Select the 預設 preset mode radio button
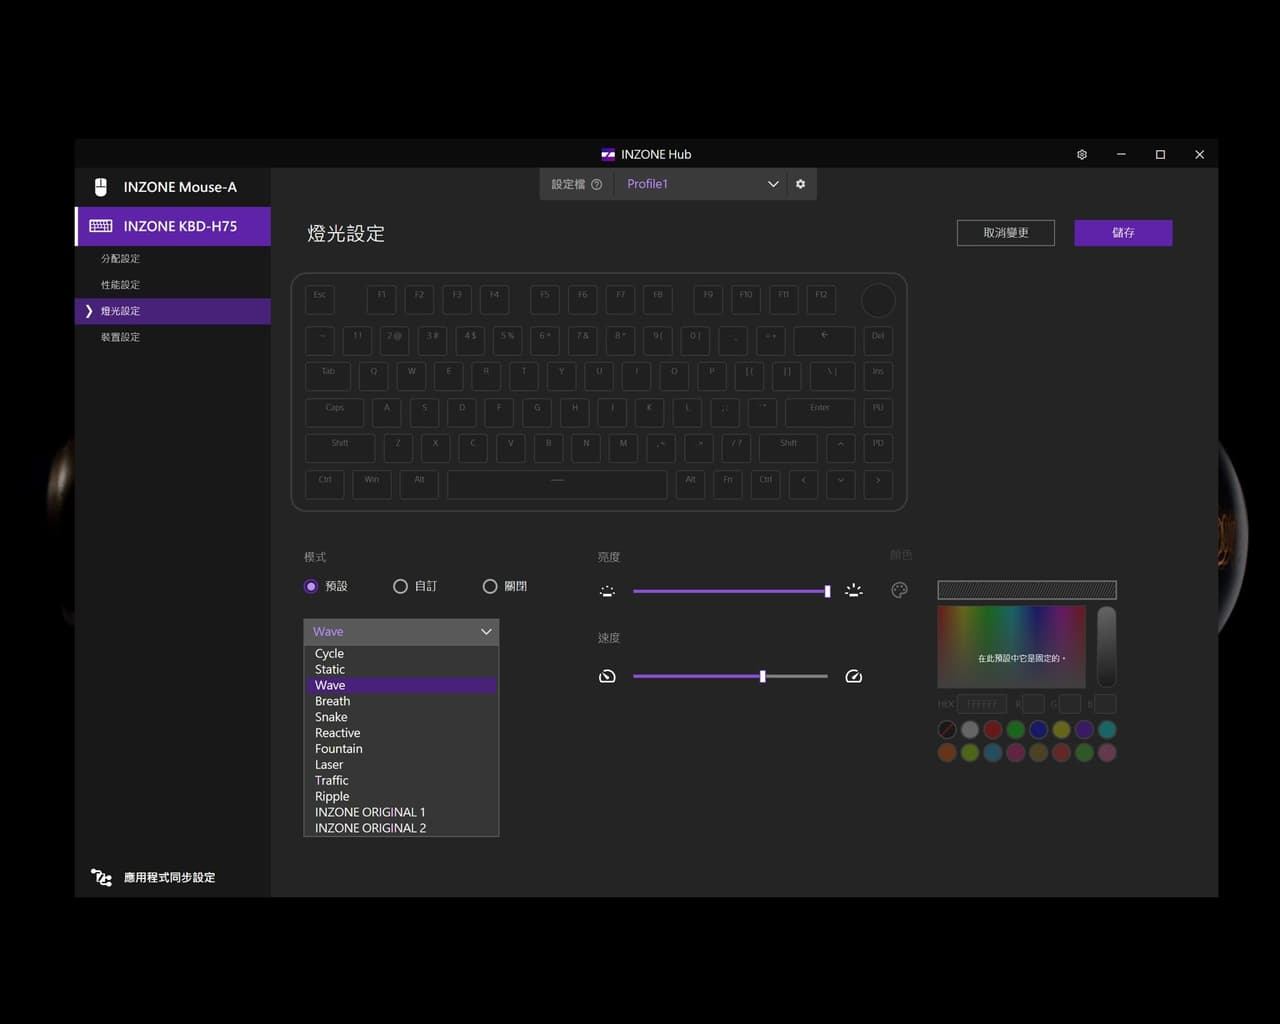Viewport: 1280px width, 1024px height. [x=311, y=586]
